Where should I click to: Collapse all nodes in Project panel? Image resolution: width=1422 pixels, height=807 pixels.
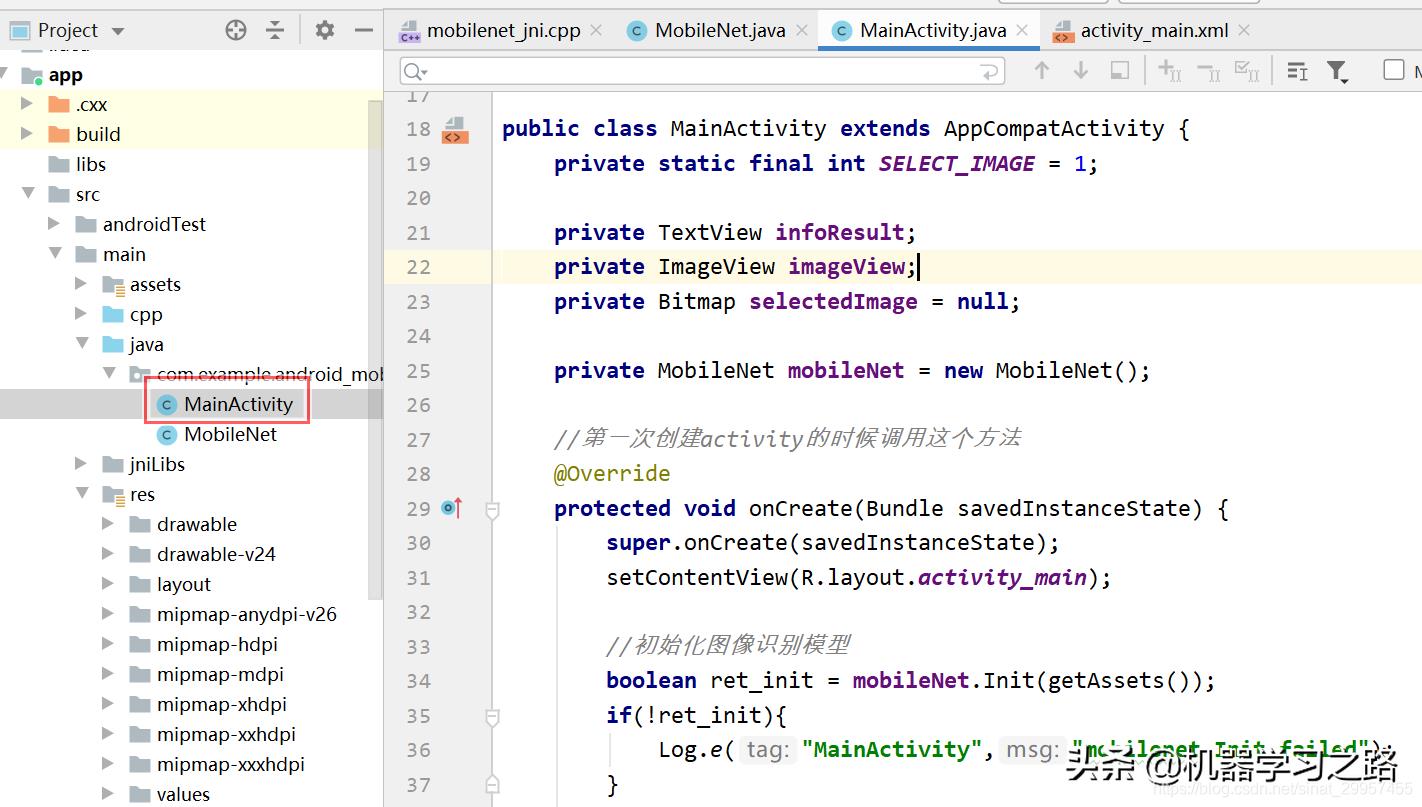[x=275, y=30]
